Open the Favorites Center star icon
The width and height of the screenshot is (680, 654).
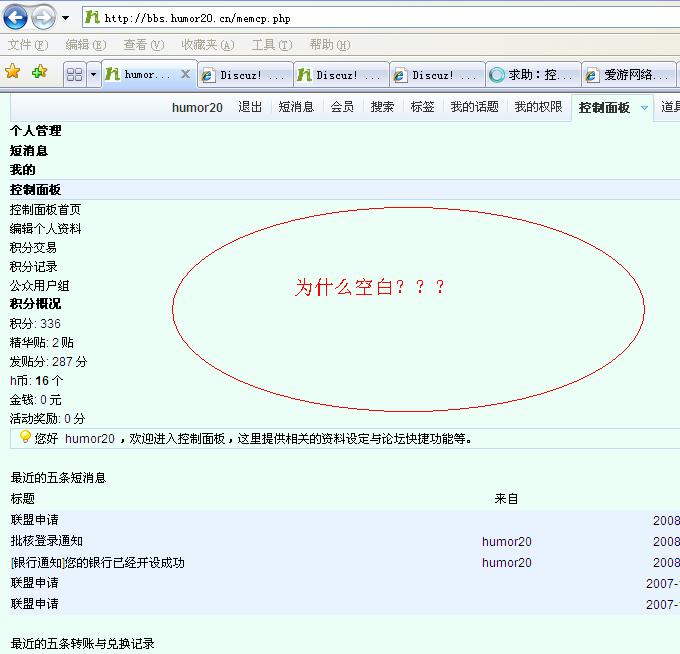[x=13, y=72]
